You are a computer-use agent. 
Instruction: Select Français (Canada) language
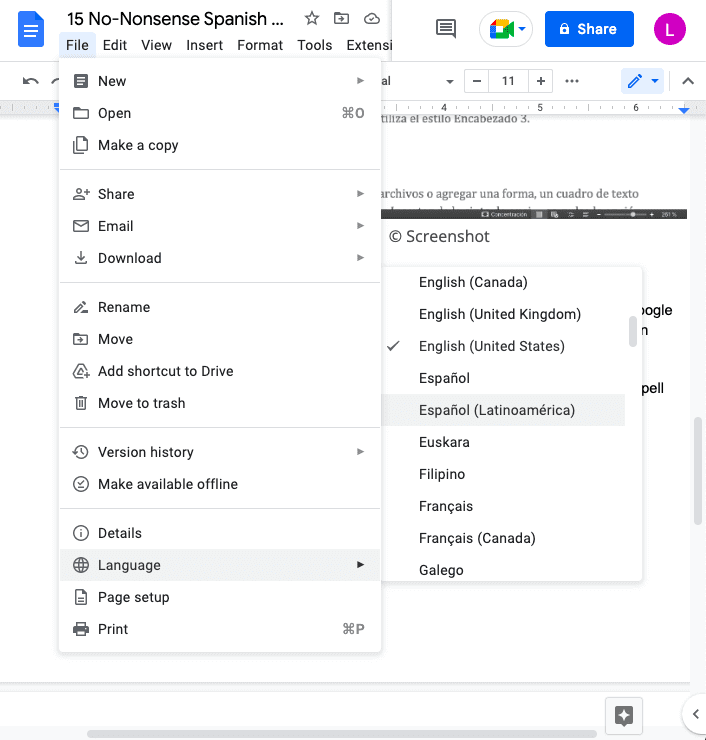pyautogui.click(x=503, y=538)
